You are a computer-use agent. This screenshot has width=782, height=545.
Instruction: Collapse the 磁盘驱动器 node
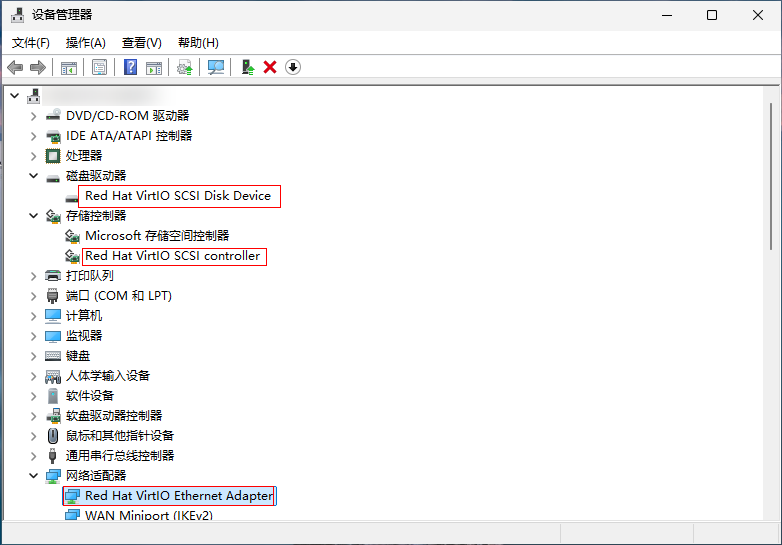click(33, 176)
